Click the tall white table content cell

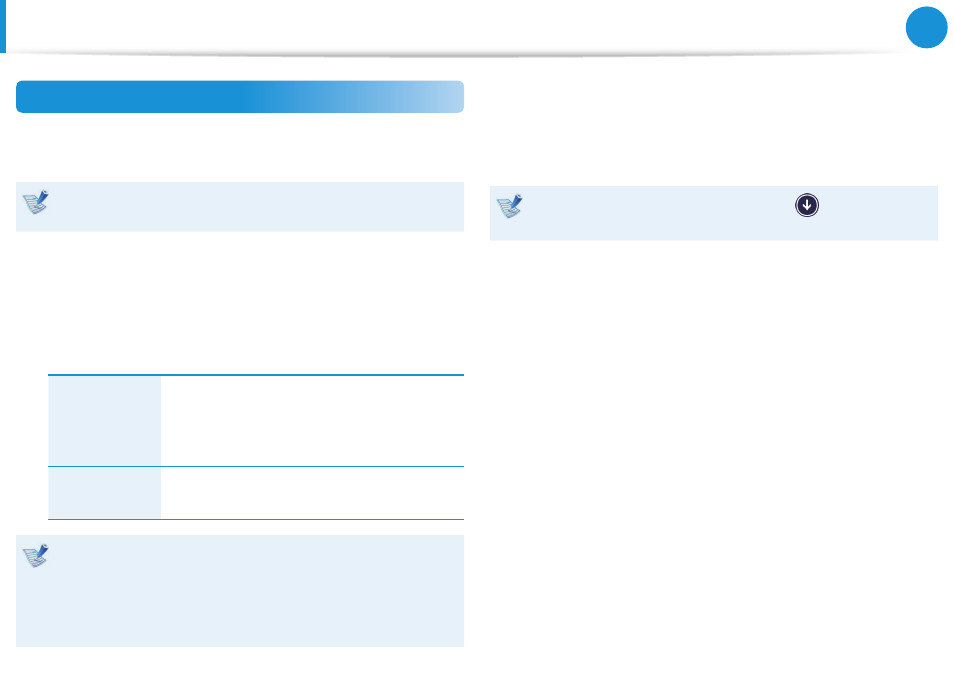[313, 421]
